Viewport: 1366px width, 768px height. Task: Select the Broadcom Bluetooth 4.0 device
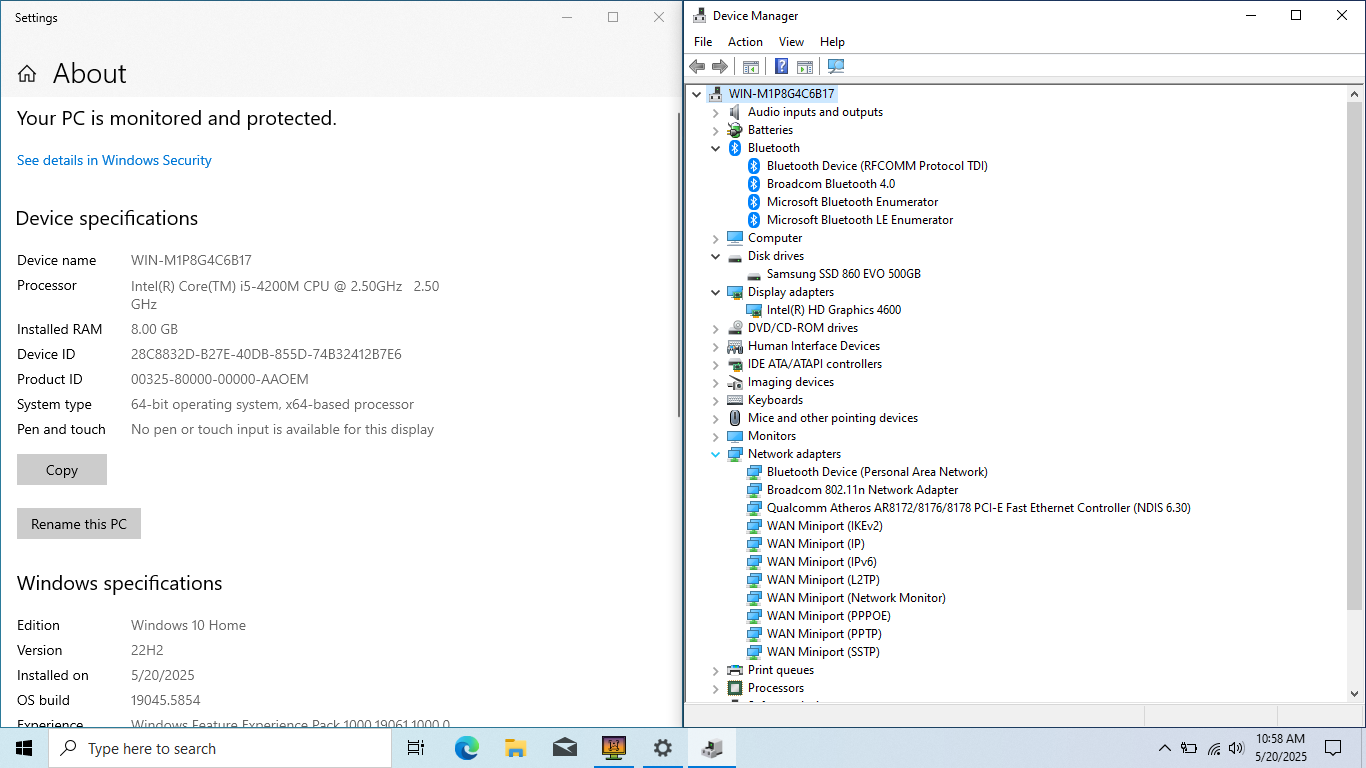coord(830,184)
